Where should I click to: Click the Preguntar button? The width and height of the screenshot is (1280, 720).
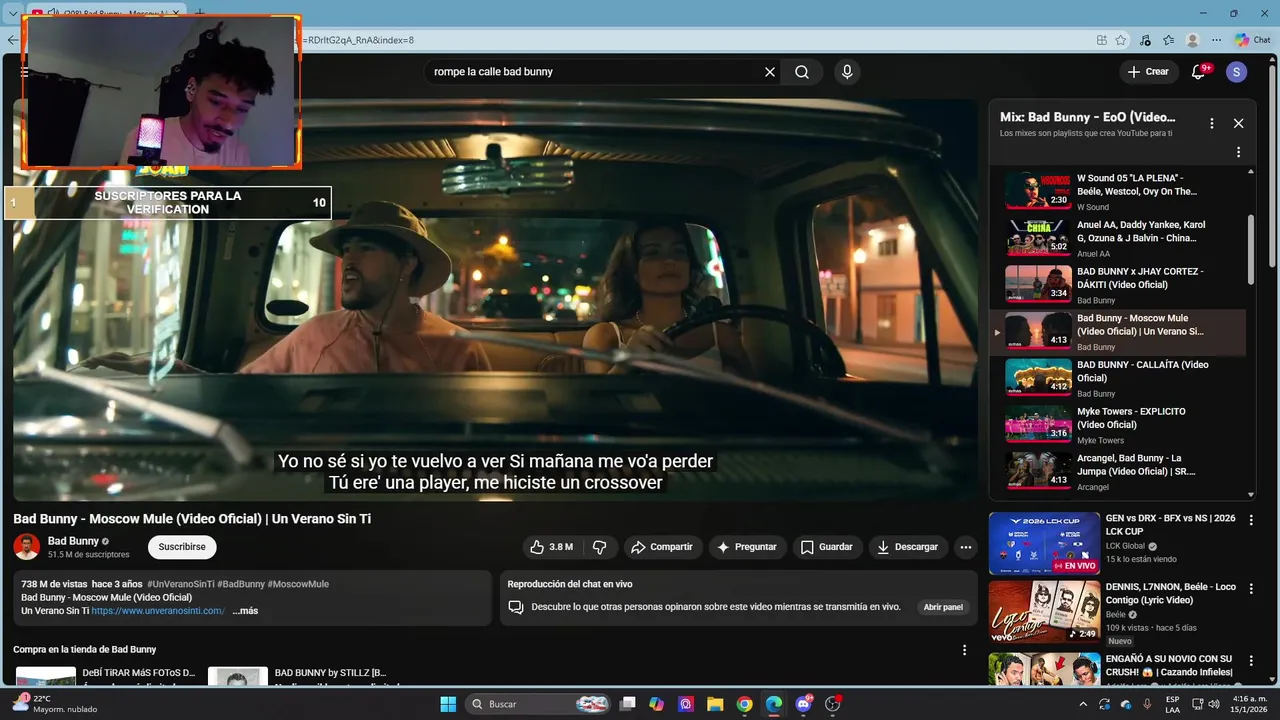pyautogui.click(x=746, y=547)
